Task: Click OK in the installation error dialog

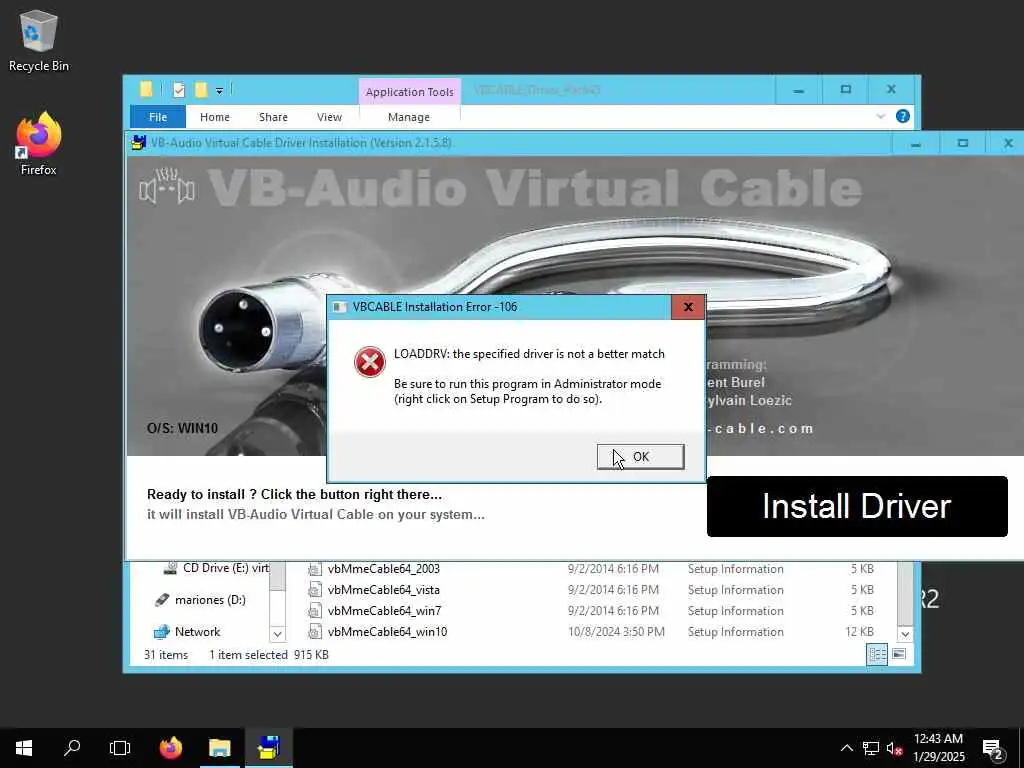Action: click(640, 456)
